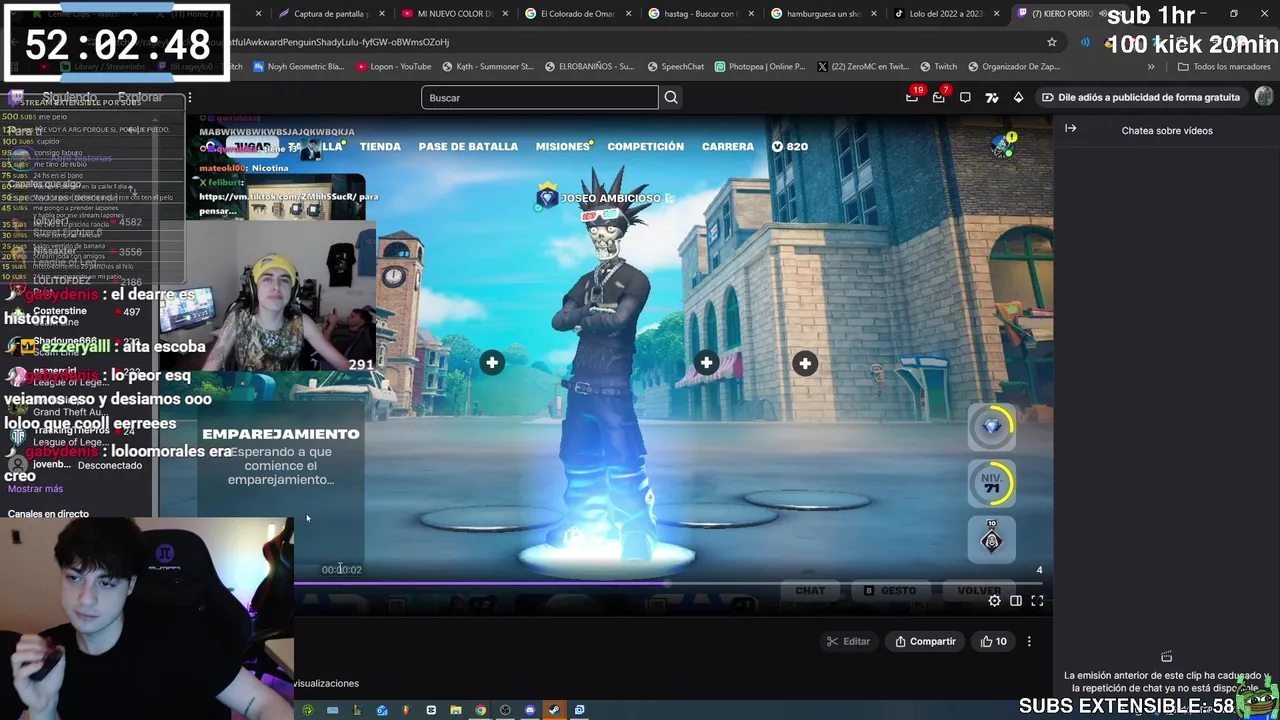Collapse the chat panel arrow icon

[x=1070, y=129]
